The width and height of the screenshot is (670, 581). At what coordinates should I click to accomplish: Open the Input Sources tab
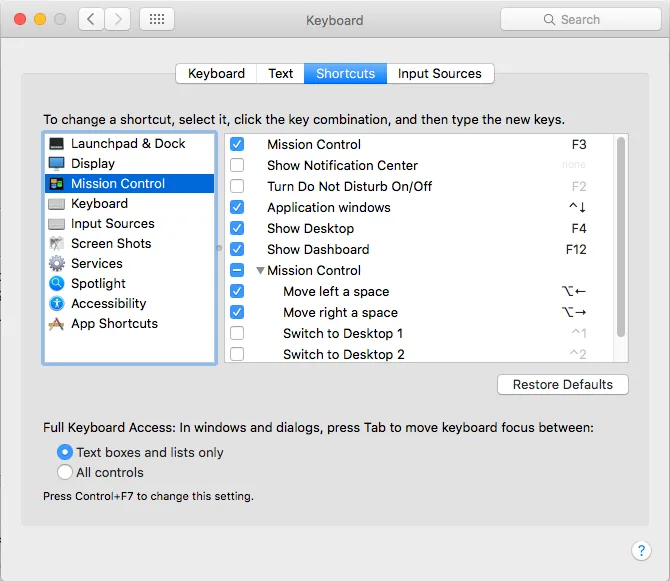[440, 73]
